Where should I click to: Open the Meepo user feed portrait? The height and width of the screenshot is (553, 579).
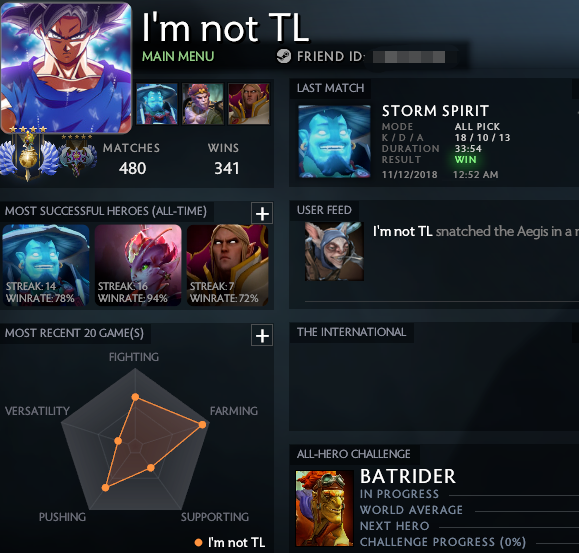coord(334,251)
